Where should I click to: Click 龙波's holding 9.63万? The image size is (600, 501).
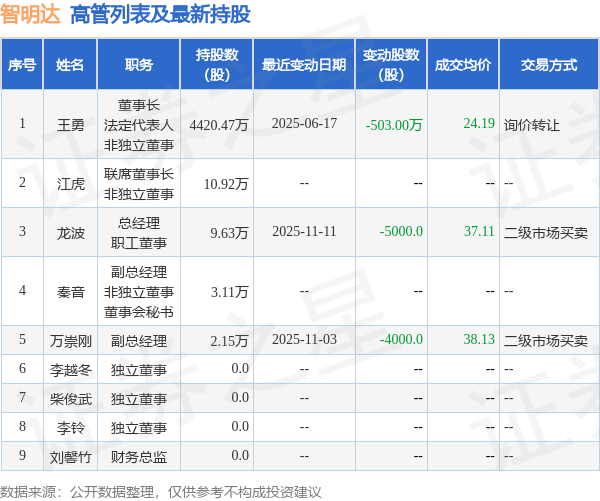[x=230, y=233]
